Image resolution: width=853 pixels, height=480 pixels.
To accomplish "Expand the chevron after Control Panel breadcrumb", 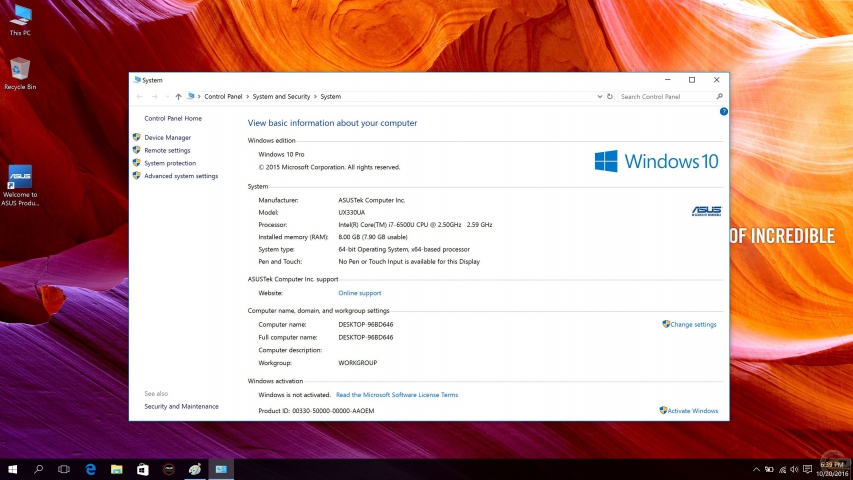I will [248, 96].
